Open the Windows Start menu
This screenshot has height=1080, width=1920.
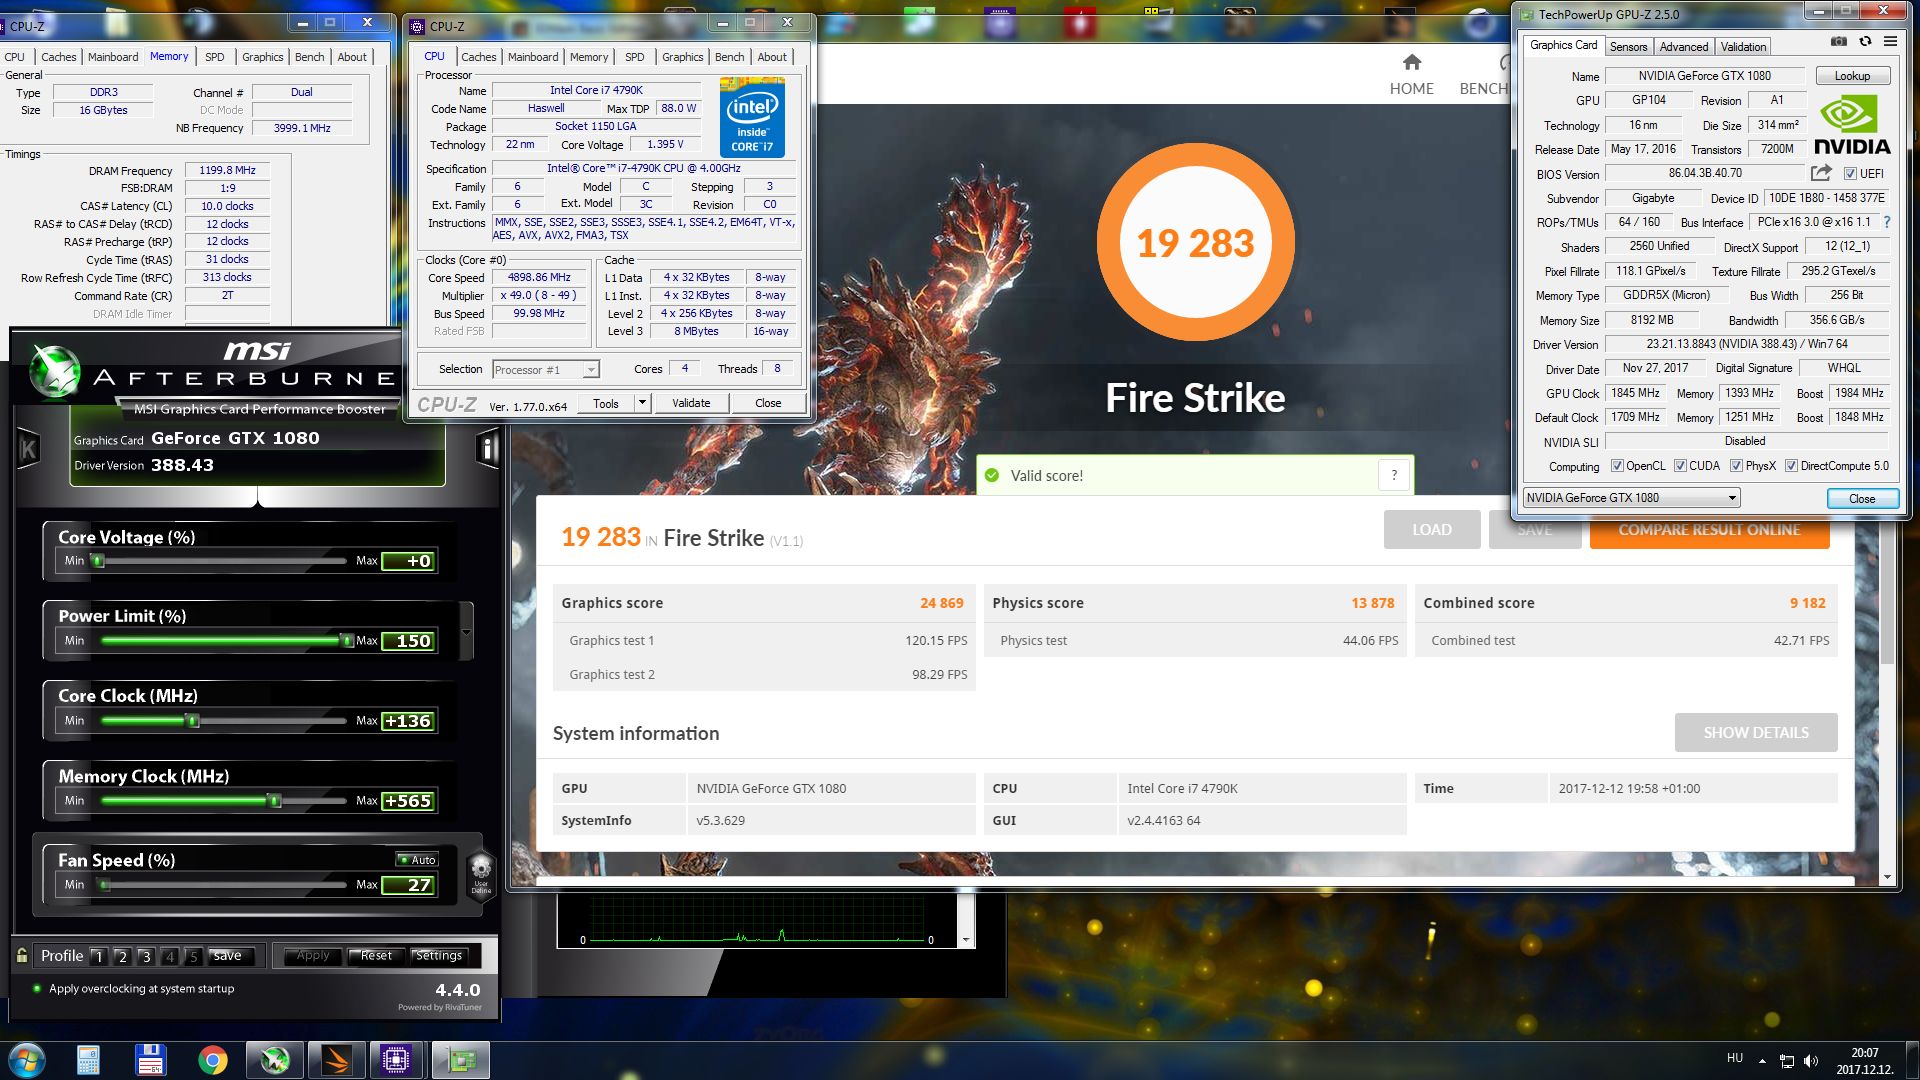(x=25, y=1059)
